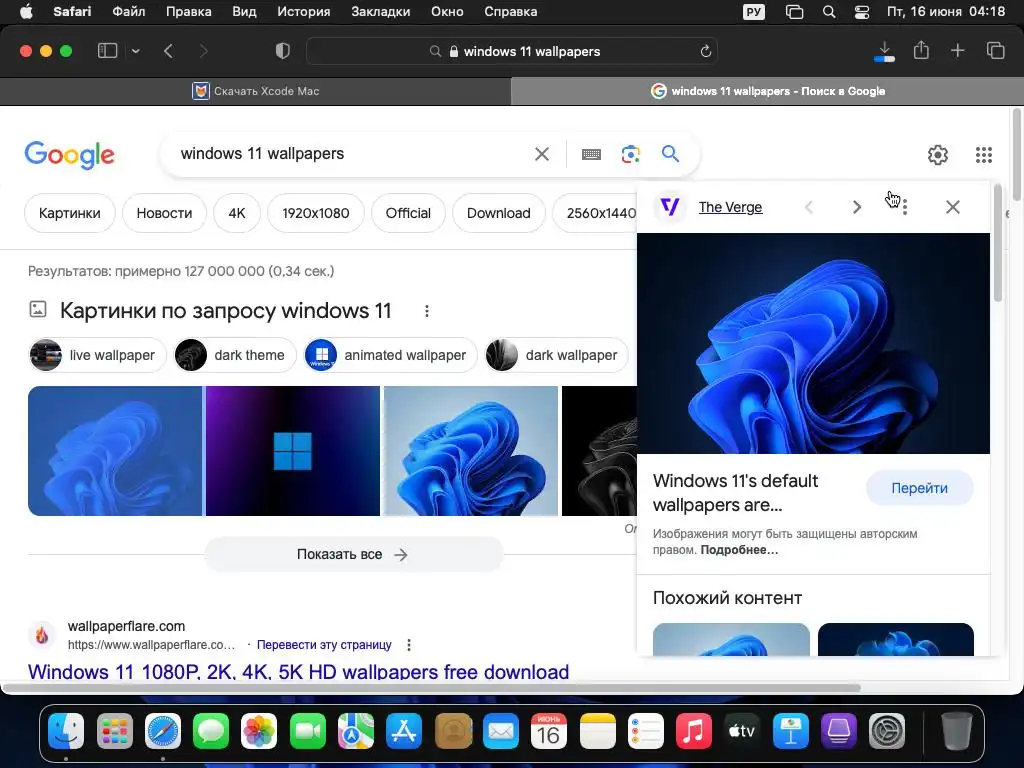Image resolution: width=1024 pixels, height=768 pixels.
Task: Apply the 'Official' filter chip
Action: 408,213
